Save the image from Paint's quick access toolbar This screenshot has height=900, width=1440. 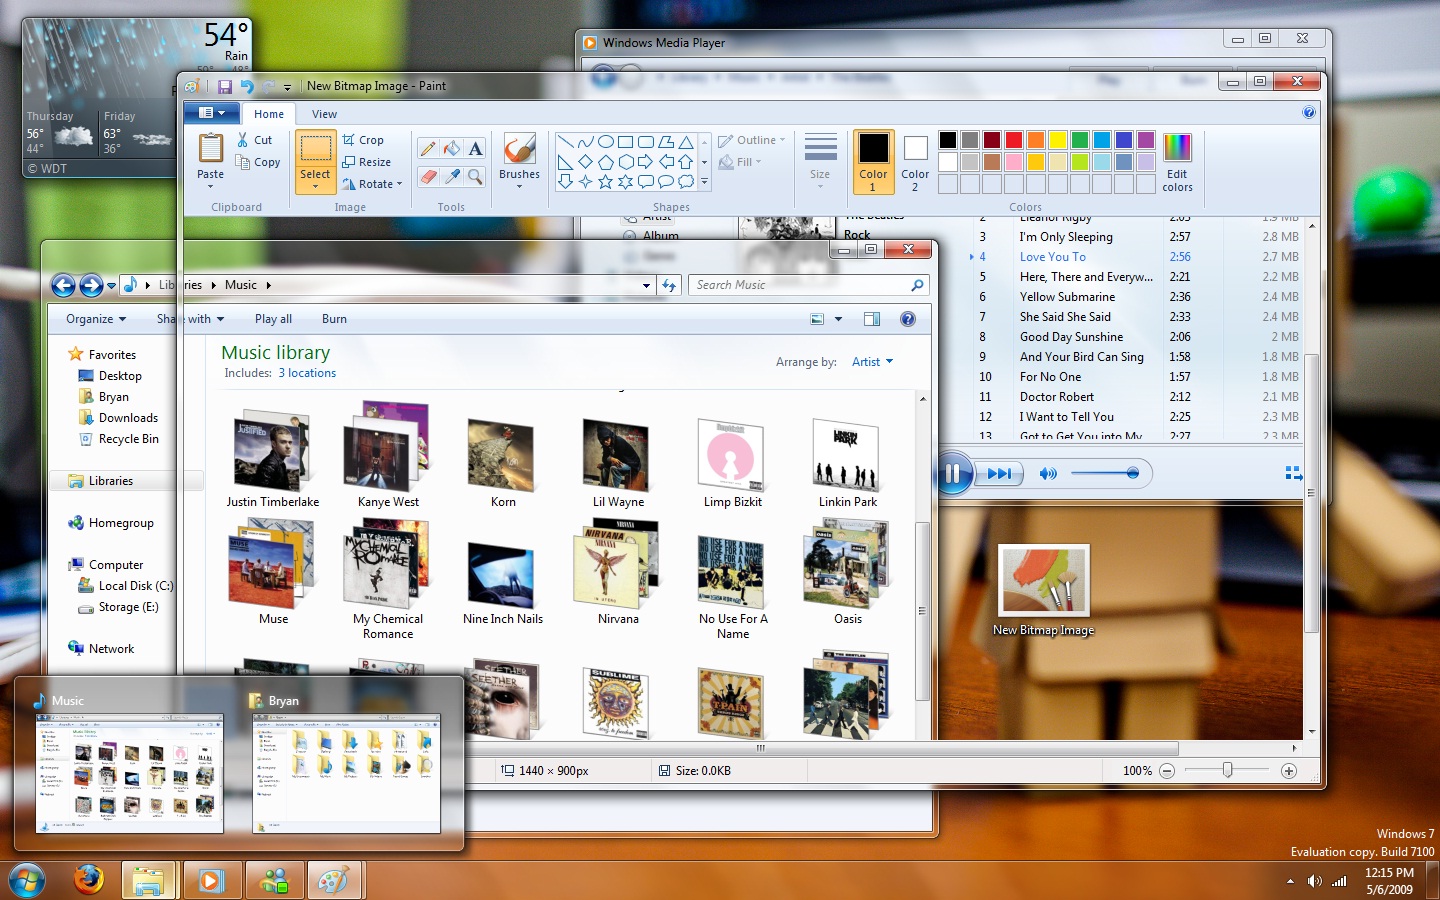click(x=224, y=87)
